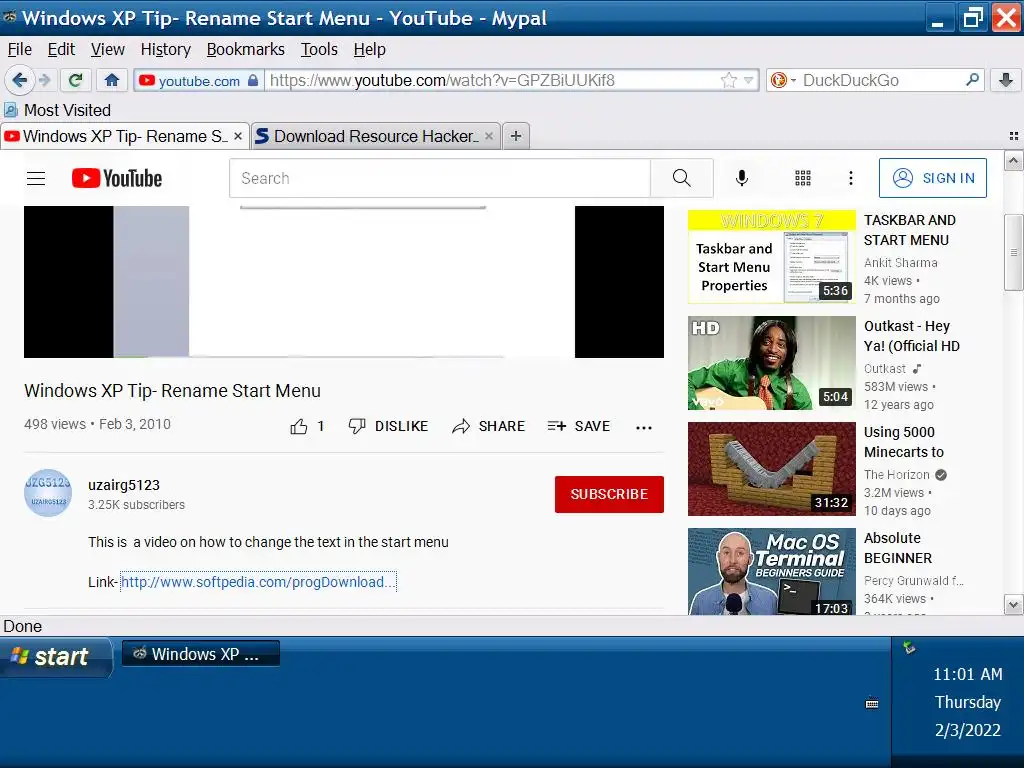Screen dimensions: 1024x768
Task: Click the system tray network icon
Action: [x=909, y=648]
